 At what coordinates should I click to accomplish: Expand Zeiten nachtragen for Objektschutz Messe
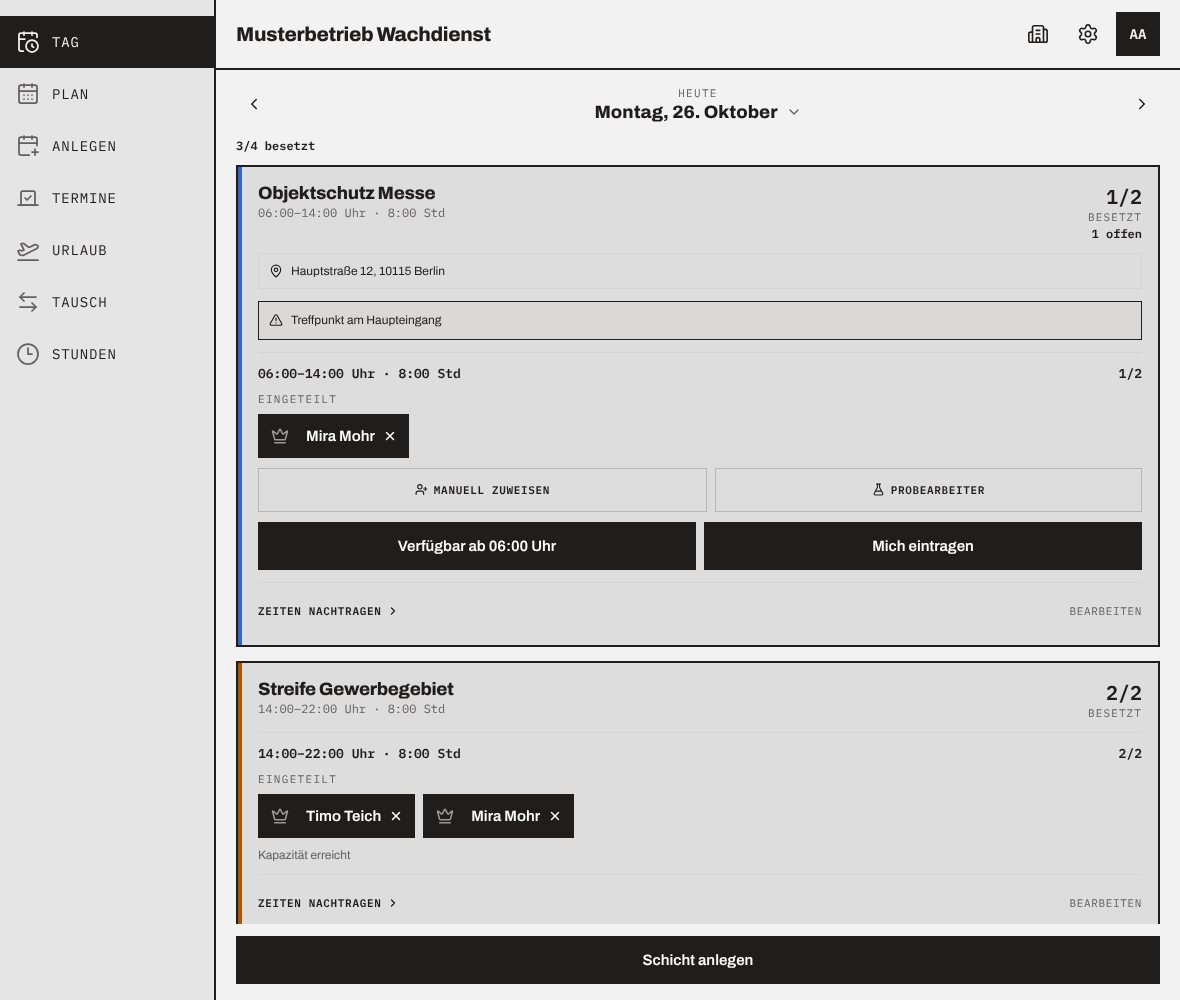[327, 611]
